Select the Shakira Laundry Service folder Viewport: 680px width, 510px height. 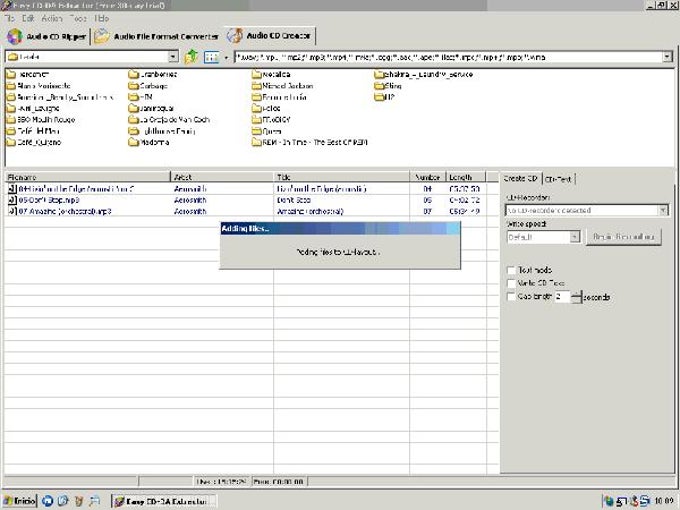[424, 75]
